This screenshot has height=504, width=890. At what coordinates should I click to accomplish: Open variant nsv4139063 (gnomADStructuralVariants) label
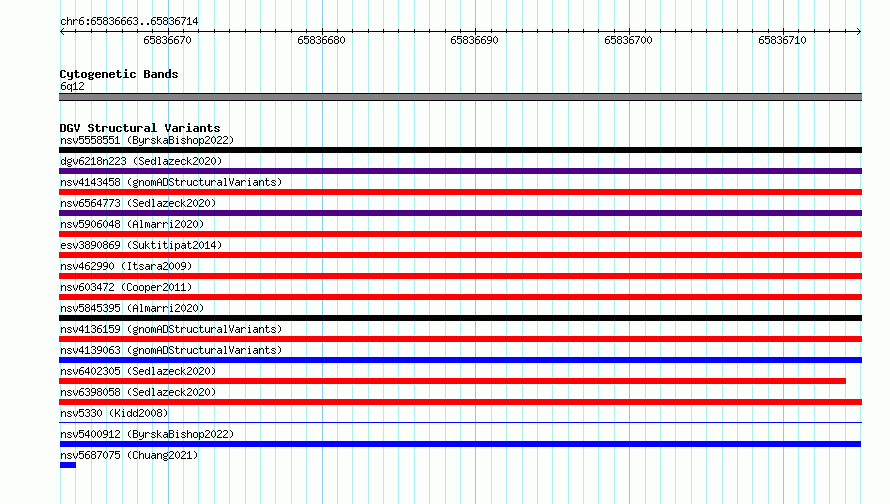pyautogui.click(x=171, y=350)
